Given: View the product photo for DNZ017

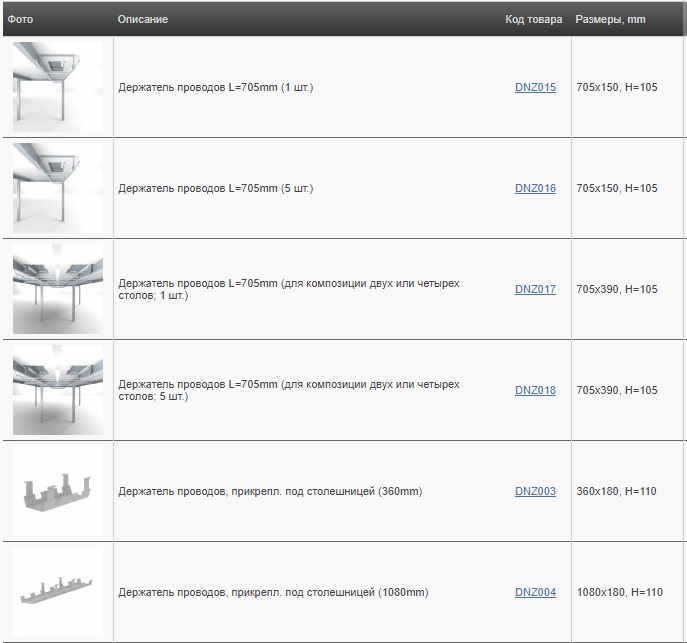Looking at the screenshot, I should click(58, 289).
